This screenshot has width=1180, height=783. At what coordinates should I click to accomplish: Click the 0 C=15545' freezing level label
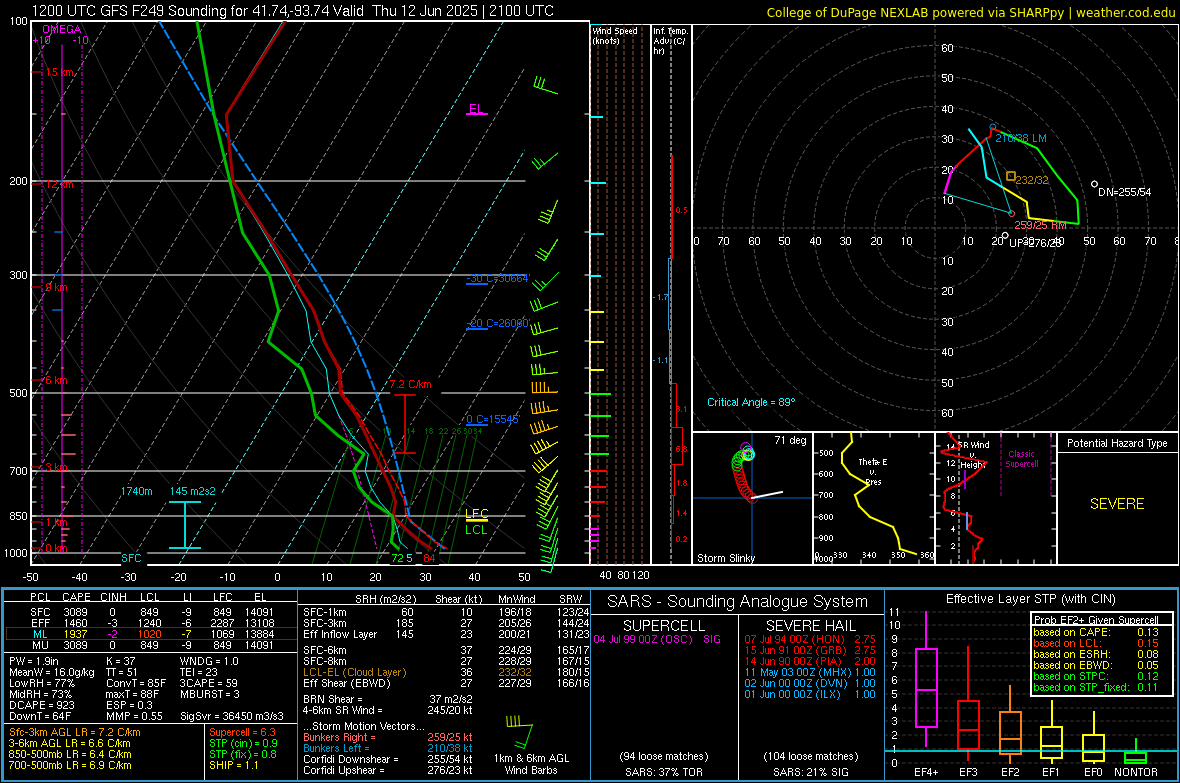click(492, 419)
